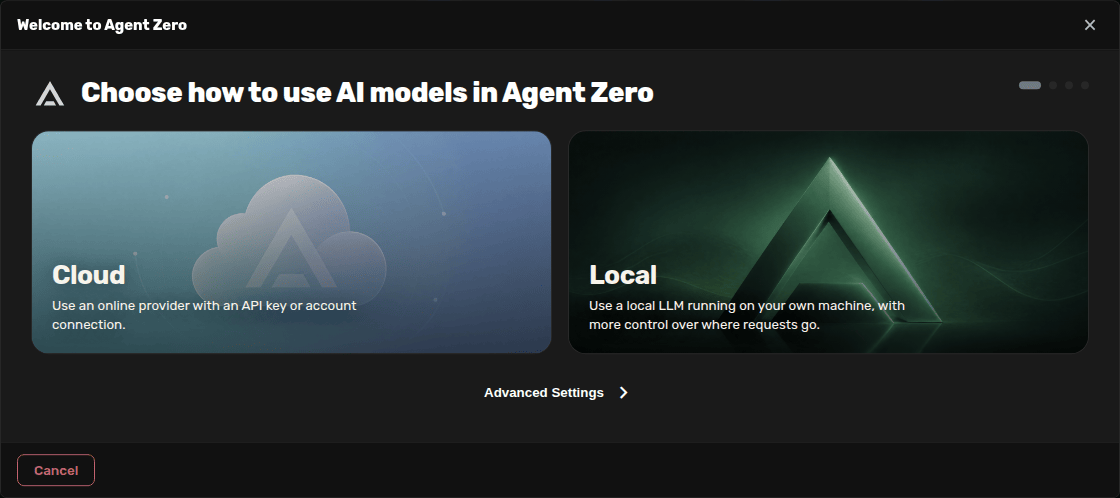Jump to the third step dot
The image size is (1120, 498).
(x=1069, y=85)
